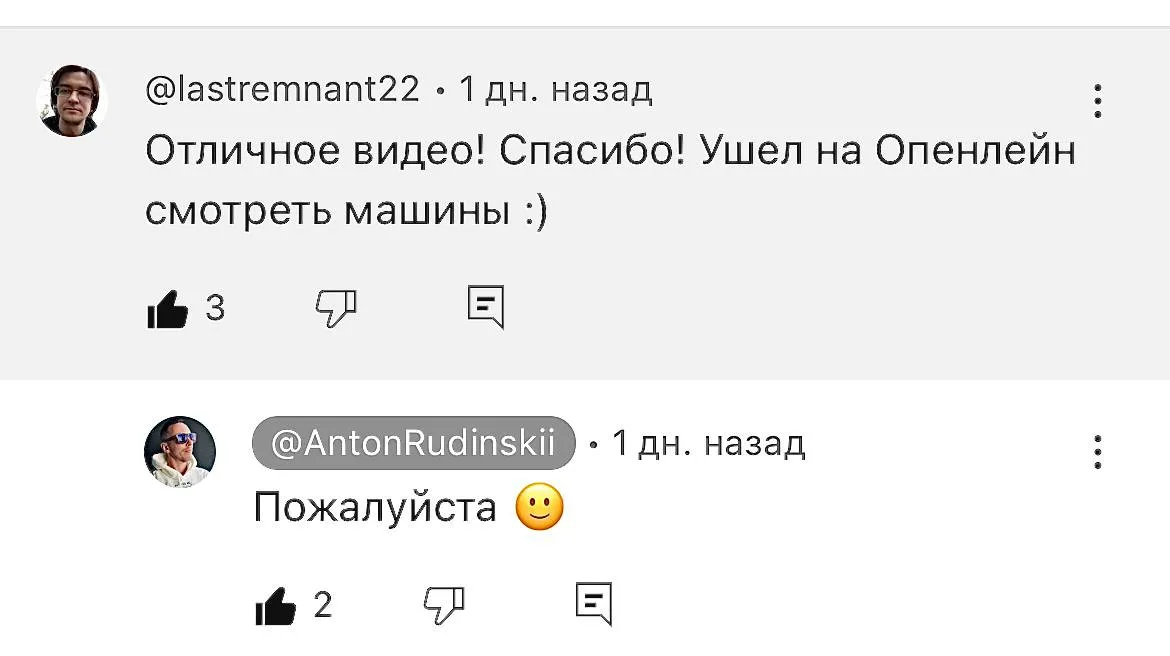The width and height of the screenshot is (1170, 656).
Task: Click the smiley emoji in the reply
Action: [540, 507]
